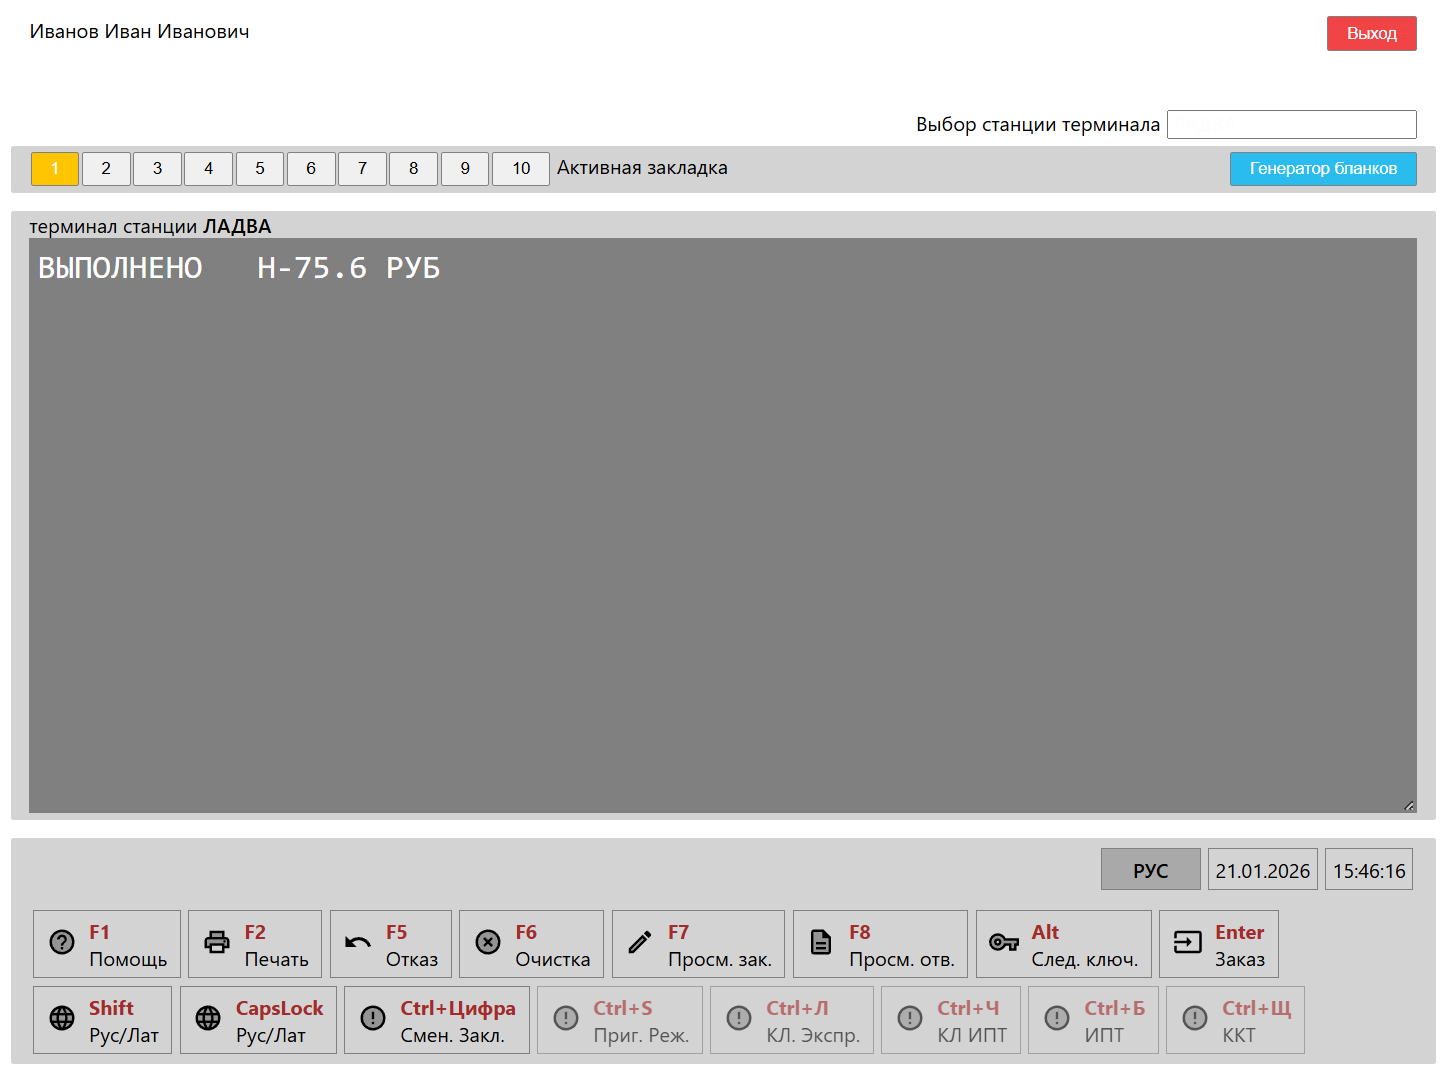1446x1074 pixels.
Task: Toggle Shift Рус/Лат language globe
Action: 62,1019
